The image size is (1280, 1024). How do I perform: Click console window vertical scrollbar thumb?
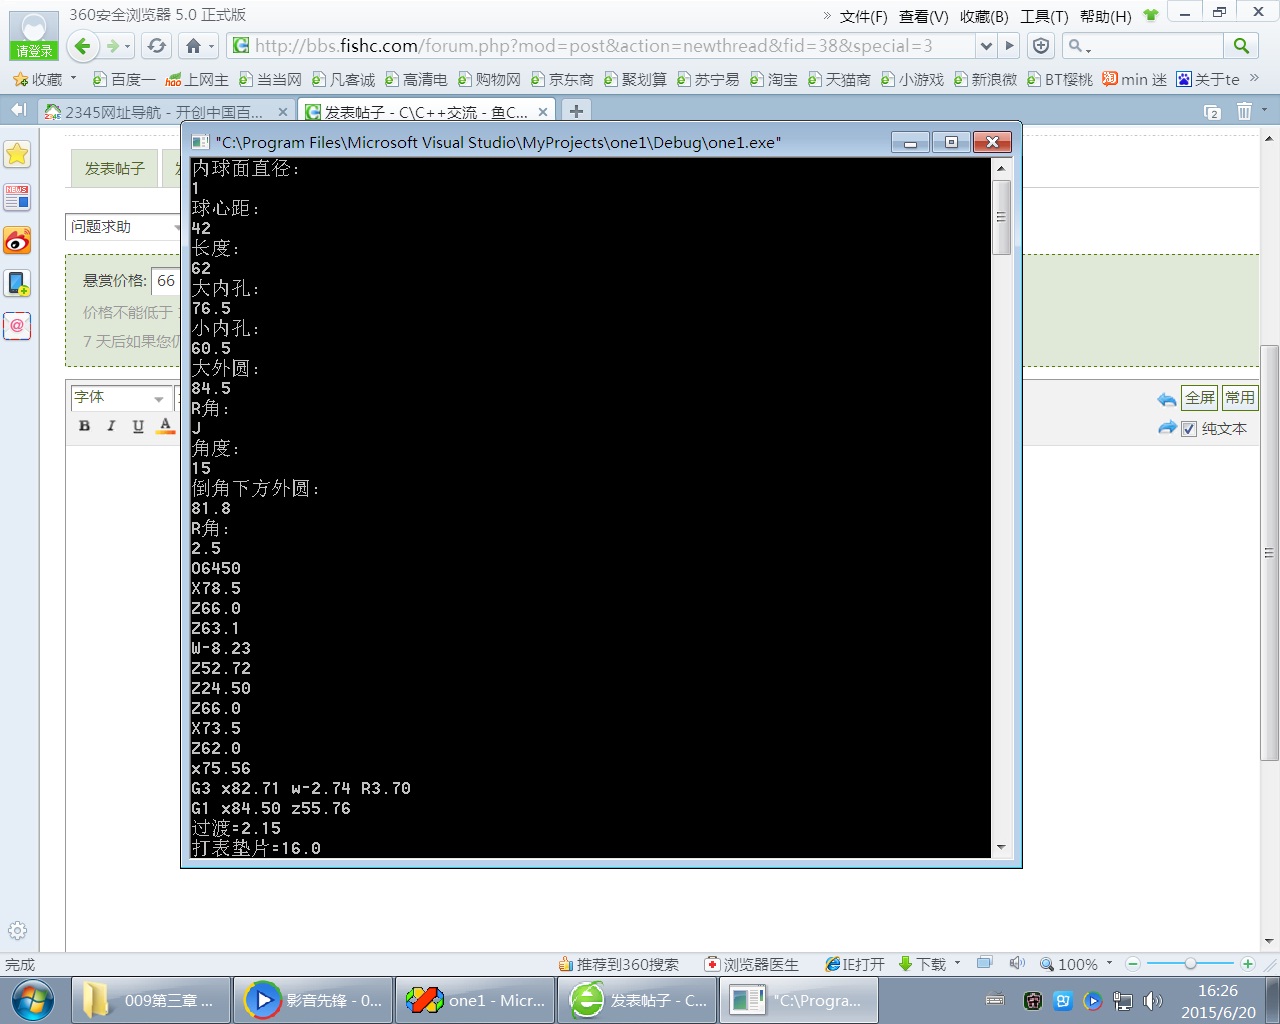coord(1001,218)
